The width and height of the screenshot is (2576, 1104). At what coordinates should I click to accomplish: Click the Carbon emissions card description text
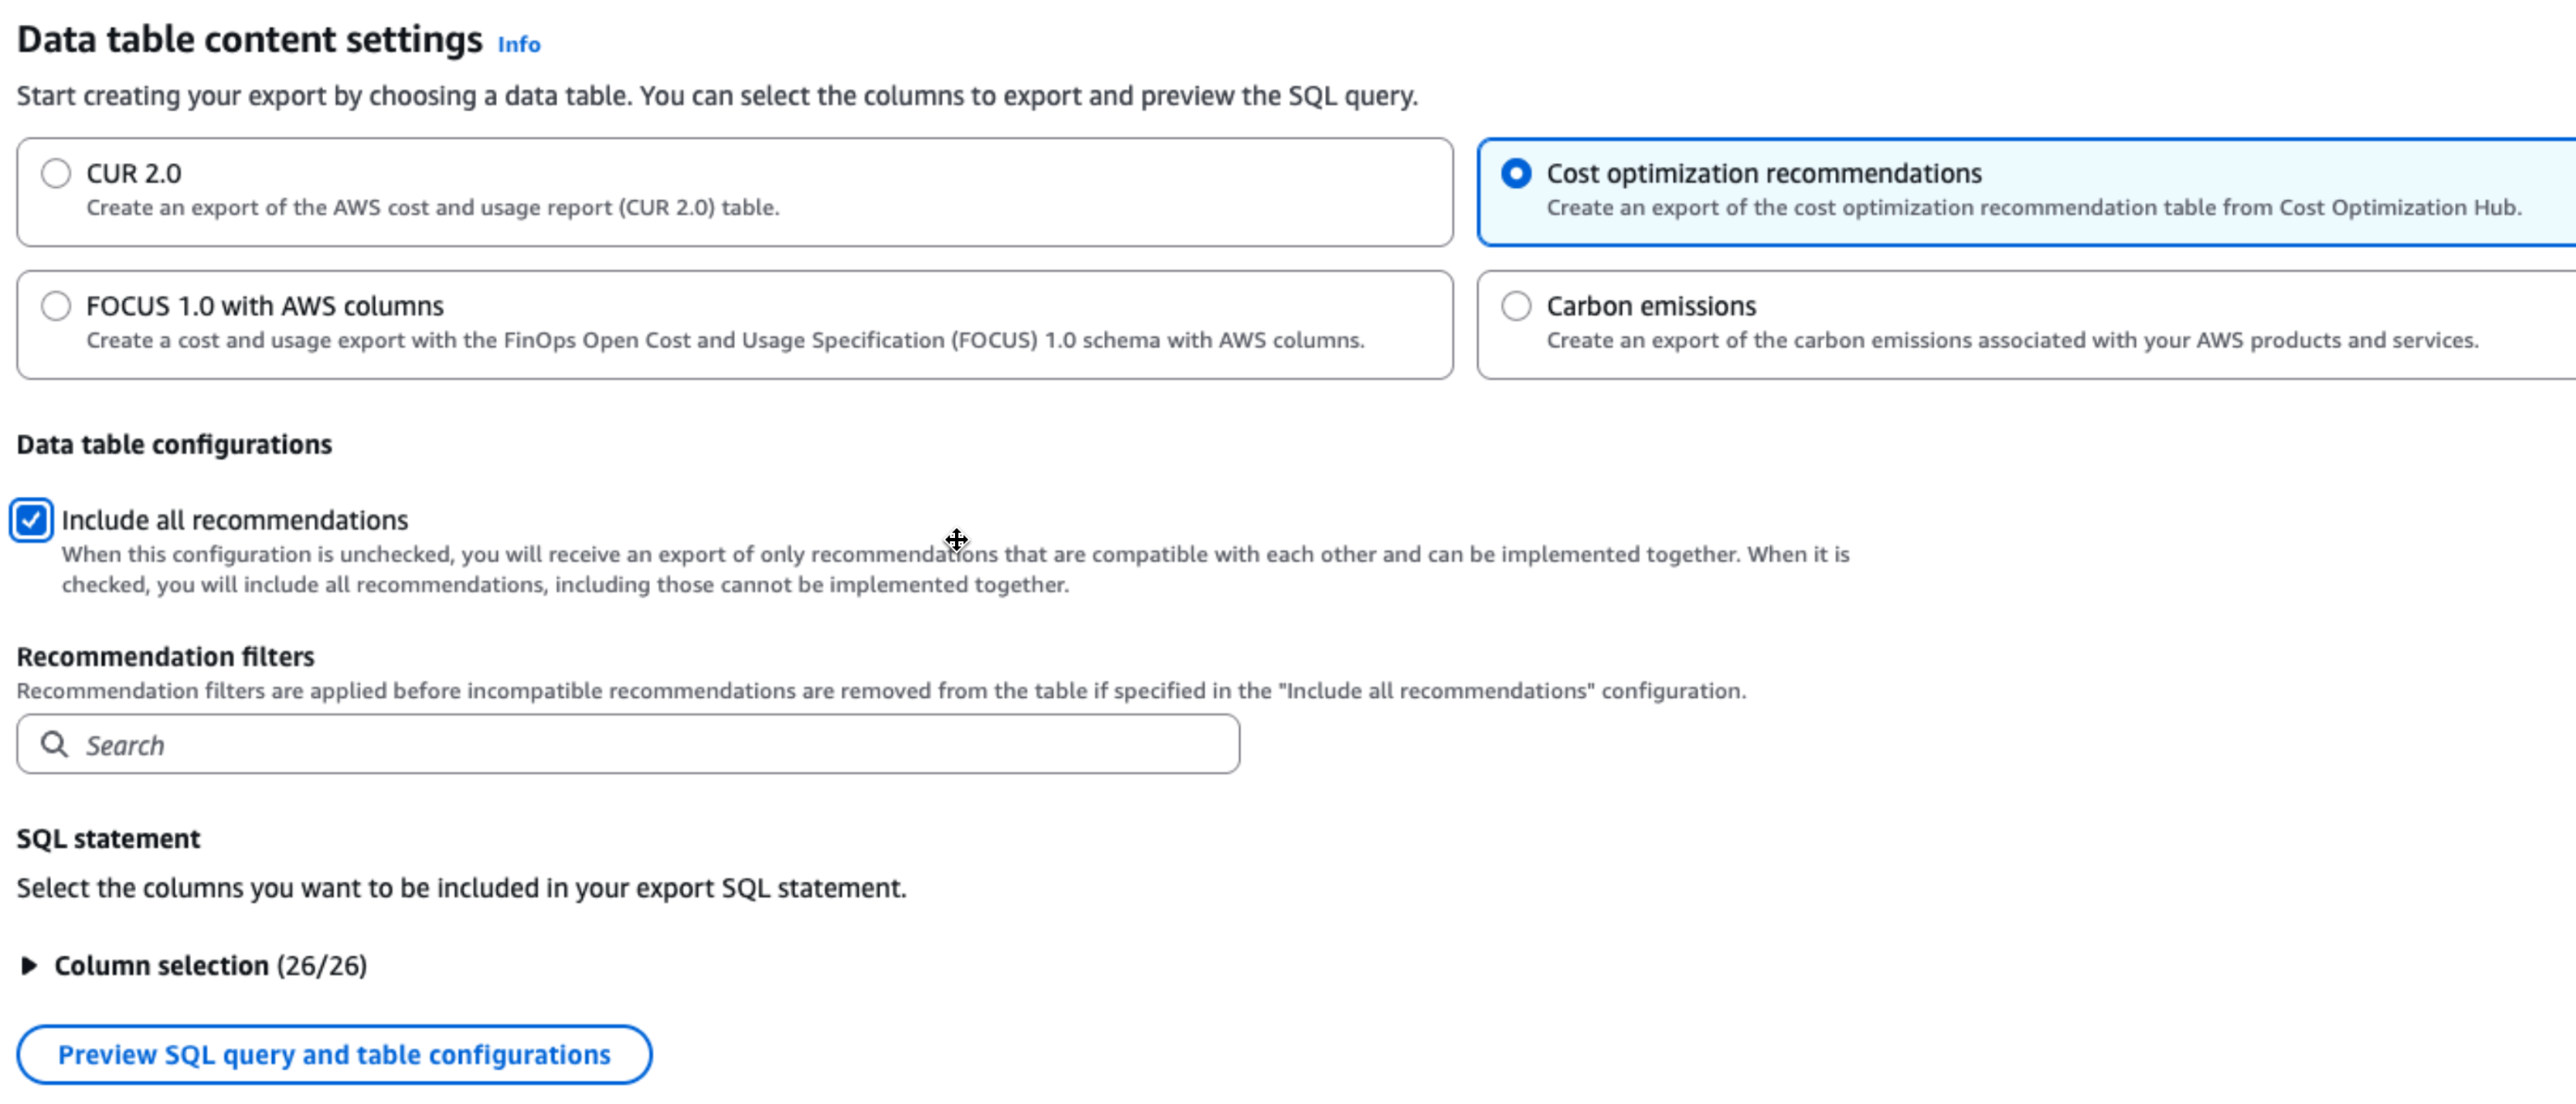pyautogui.click(x=2012, y=340)
